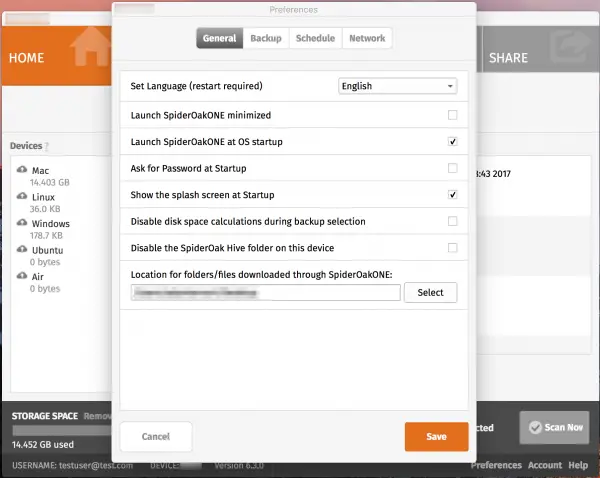Click the cloud icon next to Mac
Image resolution: width=600 pixels, height=478 pixels.
(x=22, y=170)
